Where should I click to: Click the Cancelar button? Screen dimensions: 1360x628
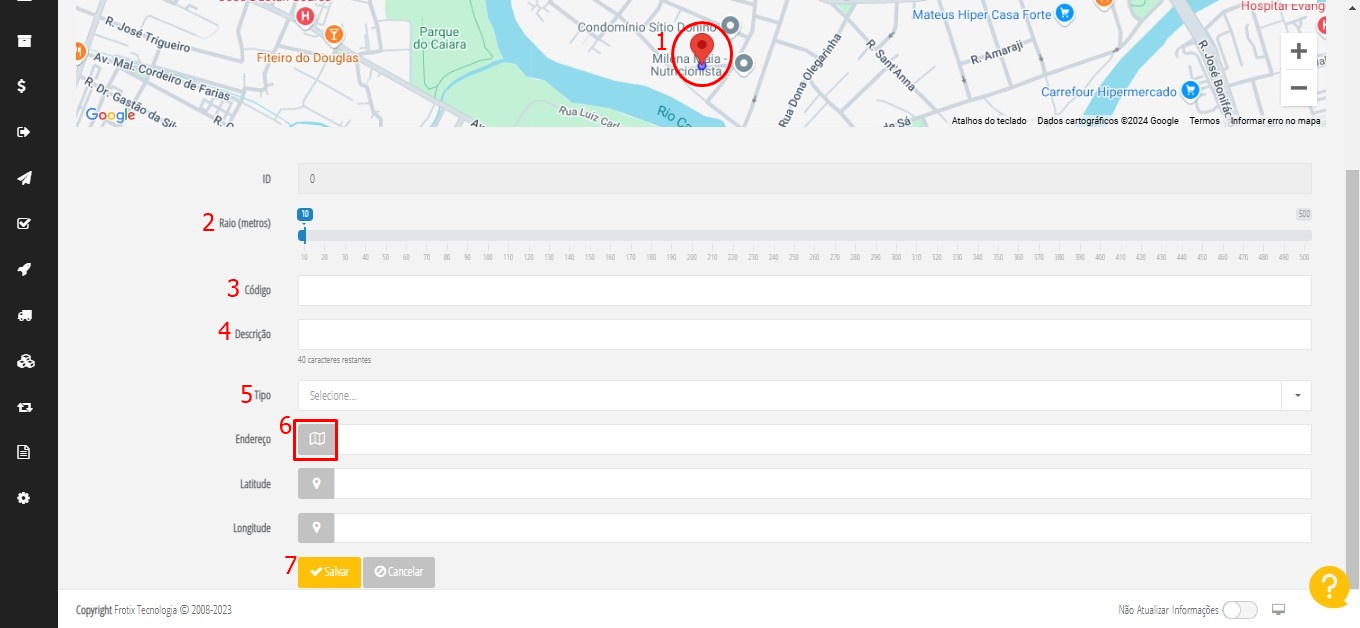coord(398,572)
